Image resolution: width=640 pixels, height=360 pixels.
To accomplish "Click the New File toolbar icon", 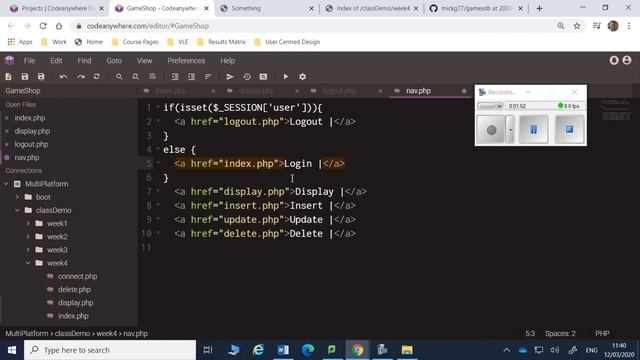I will [8, 77].
